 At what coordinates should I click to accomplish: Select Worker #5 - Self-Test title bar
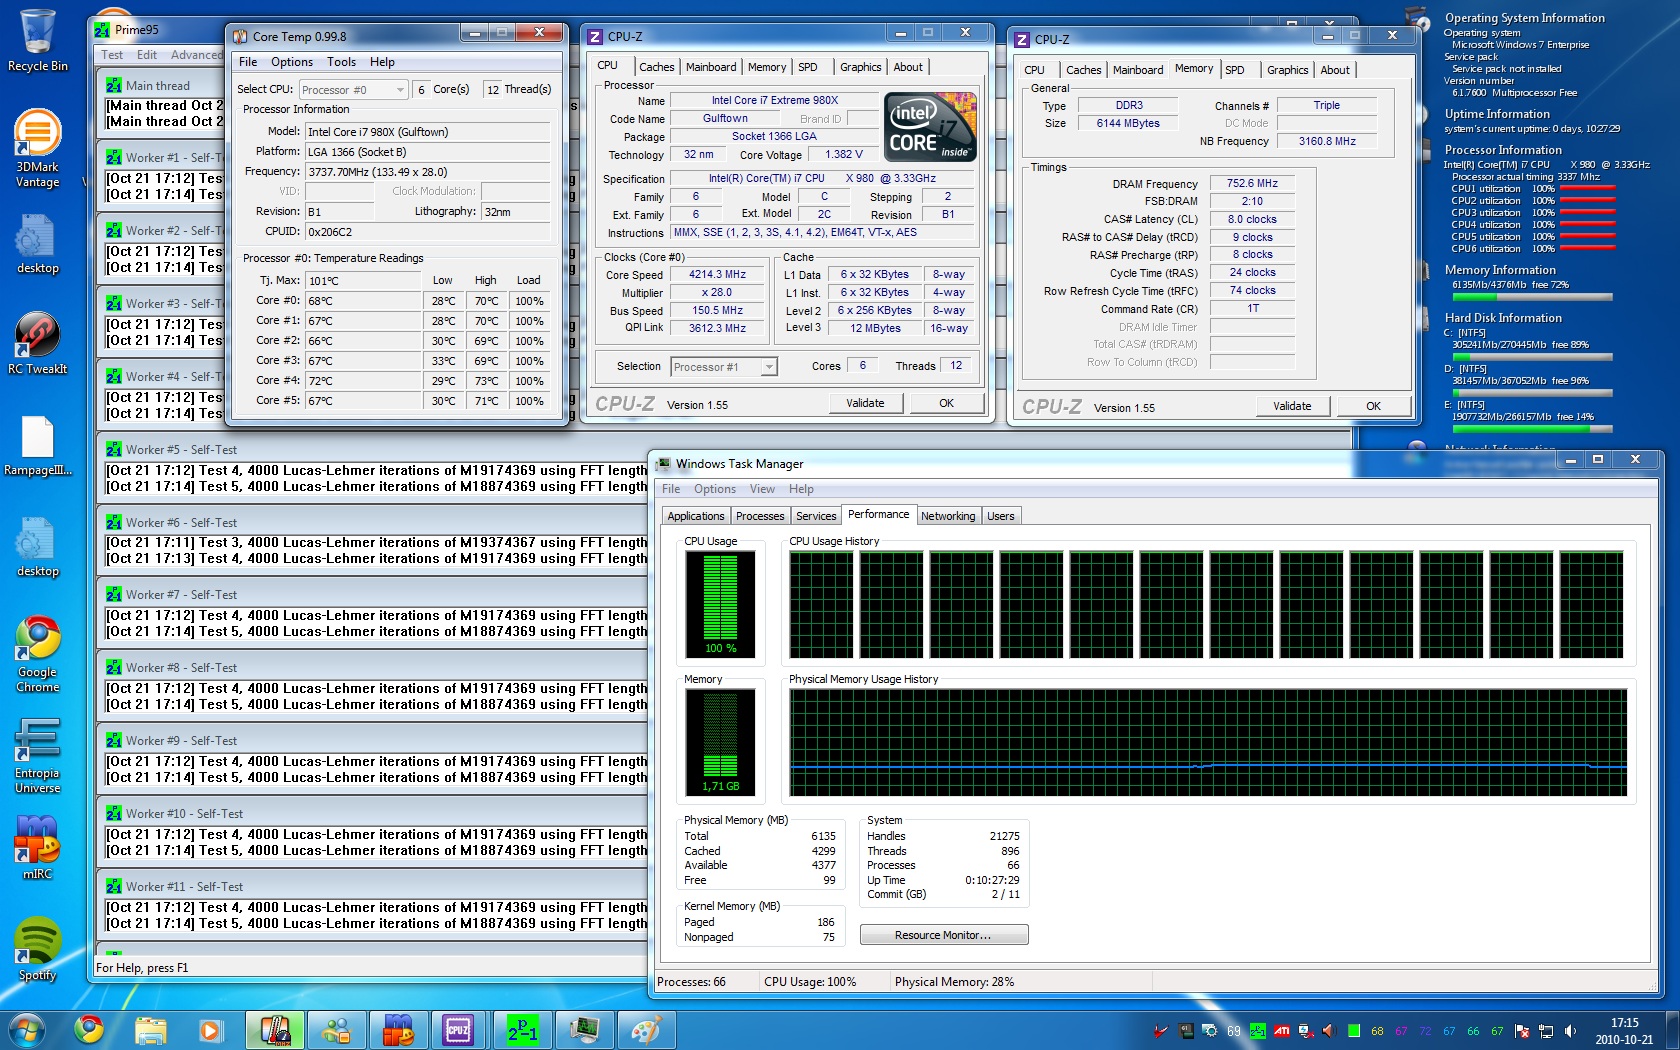[720, 450]
